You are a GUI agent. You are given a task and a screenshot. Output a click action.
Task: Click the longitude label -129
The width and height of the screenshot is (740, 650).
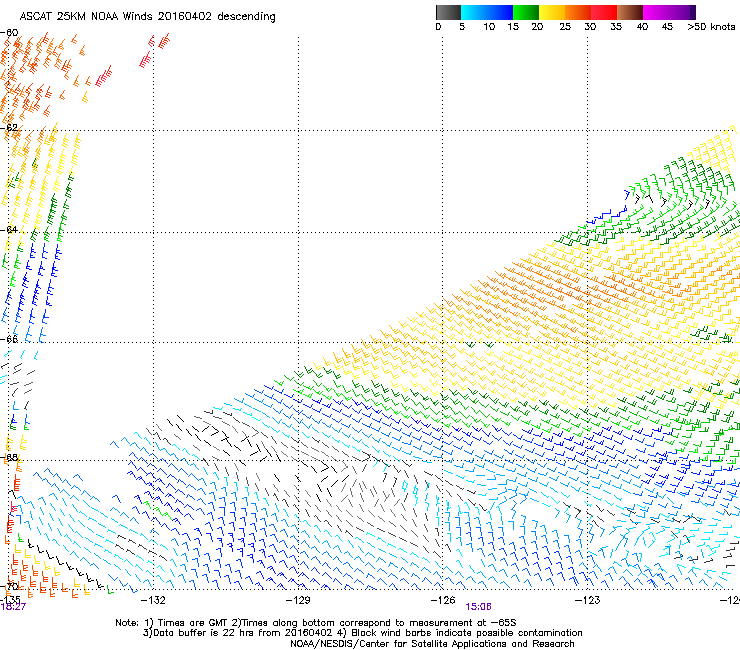298,600
